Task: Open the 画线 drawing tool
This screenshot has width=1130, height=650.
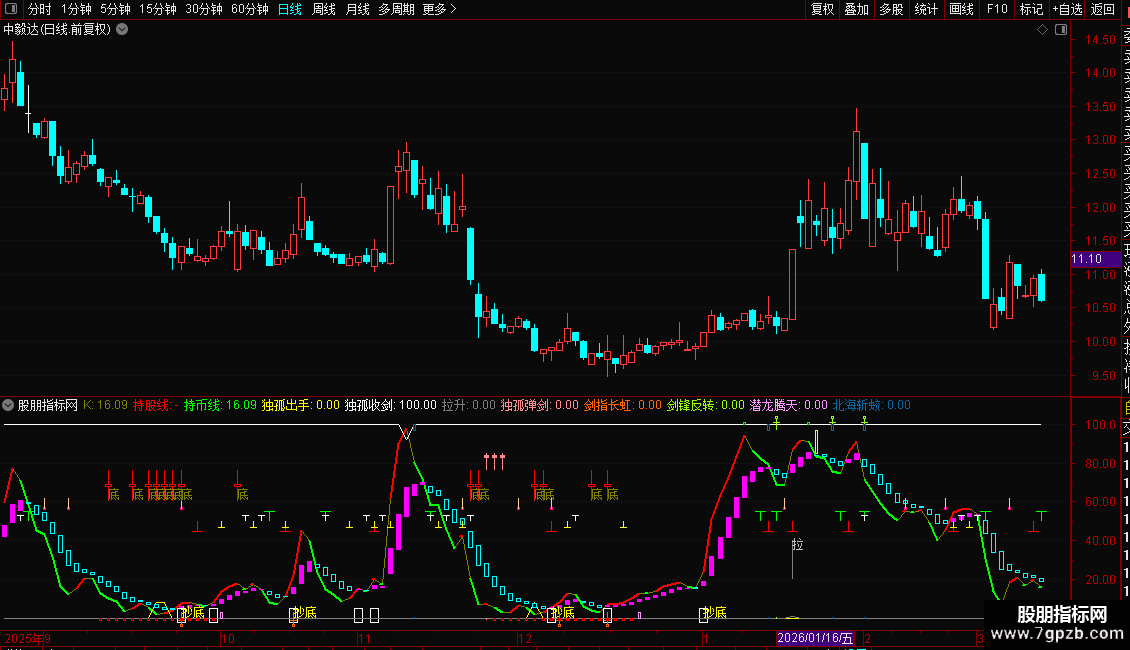Action: click(961, 10)
